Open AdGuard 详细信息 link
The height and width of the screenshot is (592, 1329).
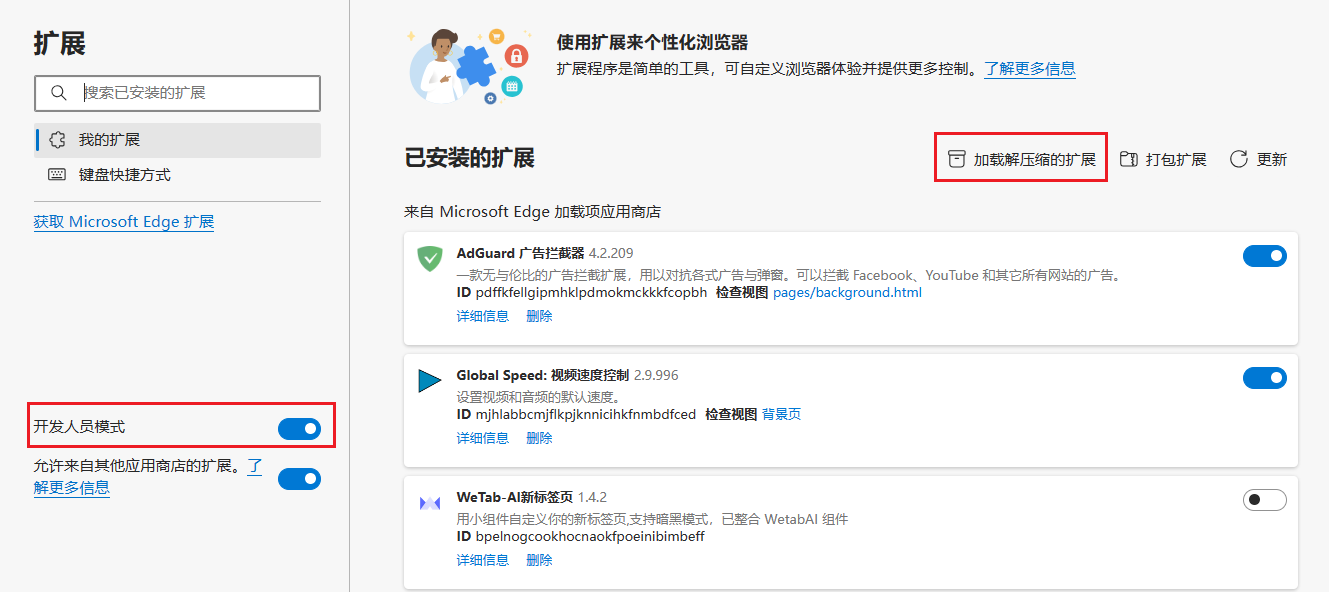483,316
